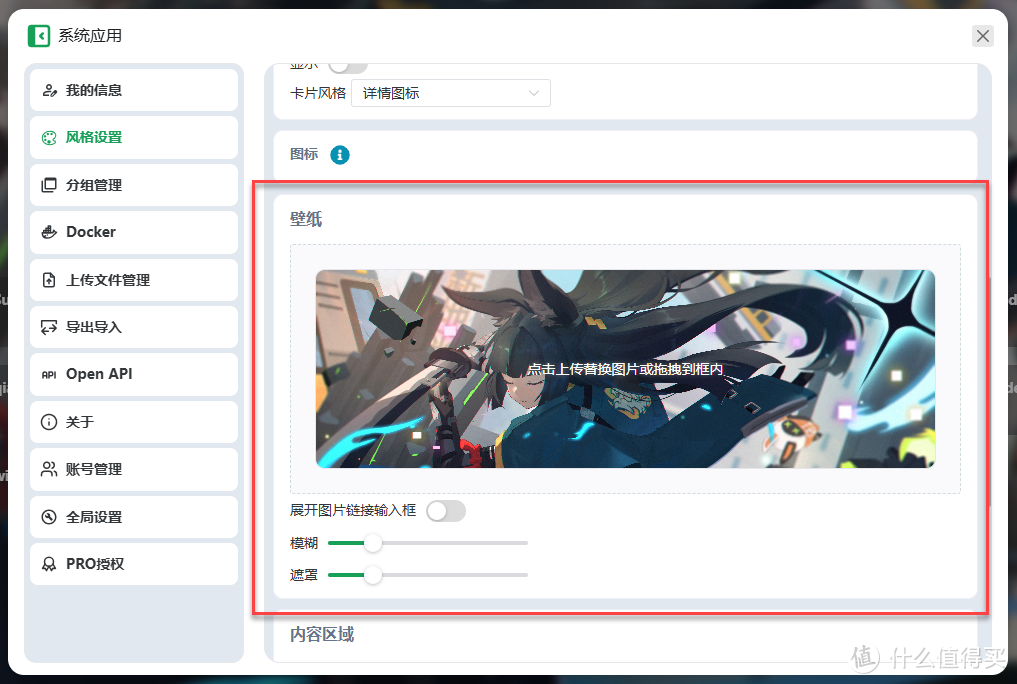Click the Open API icon
This screenshot has width=1017, height=684.
(49, 375)
